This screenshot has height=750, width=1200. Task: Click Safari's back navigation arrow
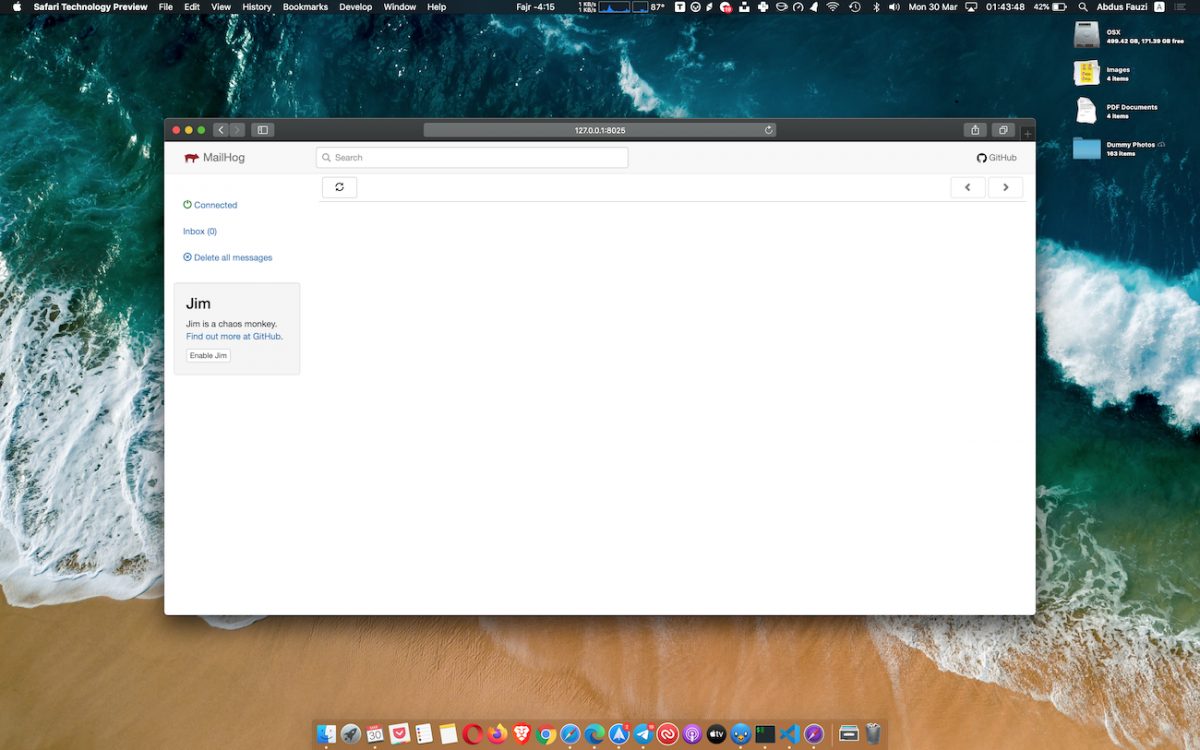221,129
